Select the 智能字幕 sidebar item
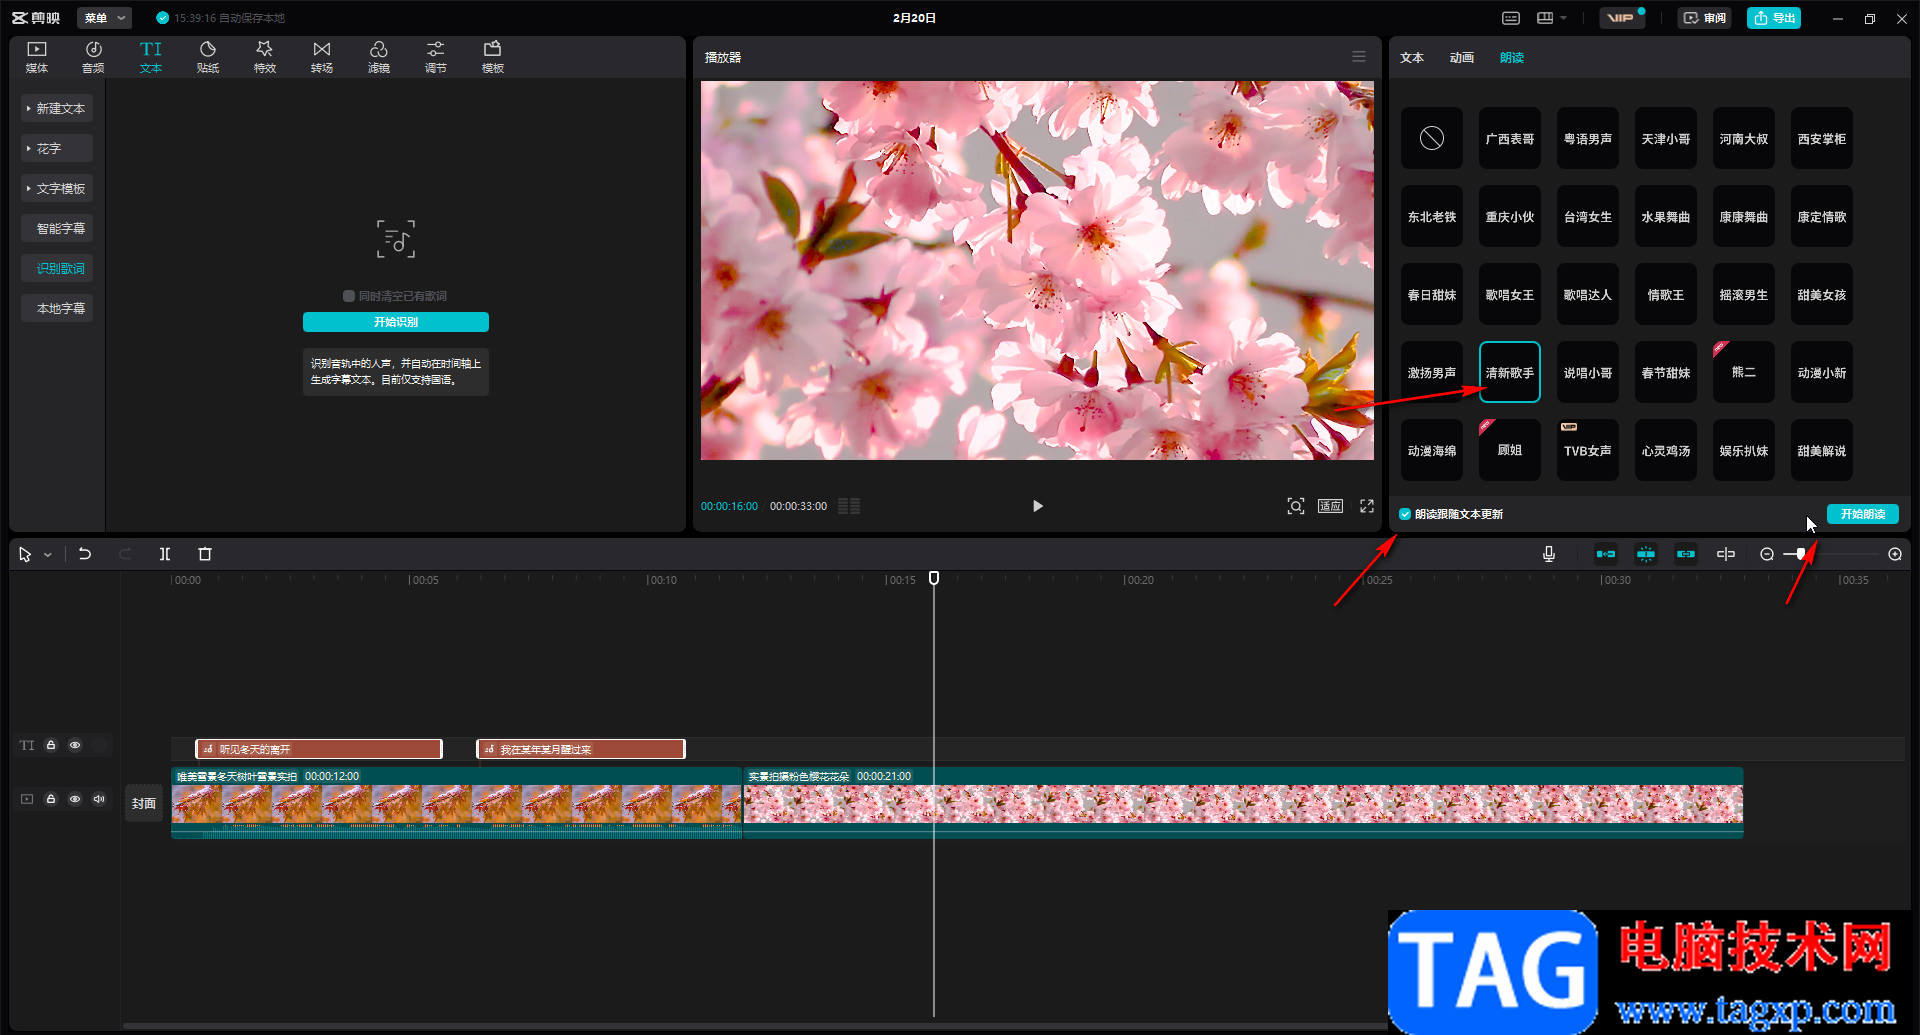1920x1035 pixels. click(57, 228)
